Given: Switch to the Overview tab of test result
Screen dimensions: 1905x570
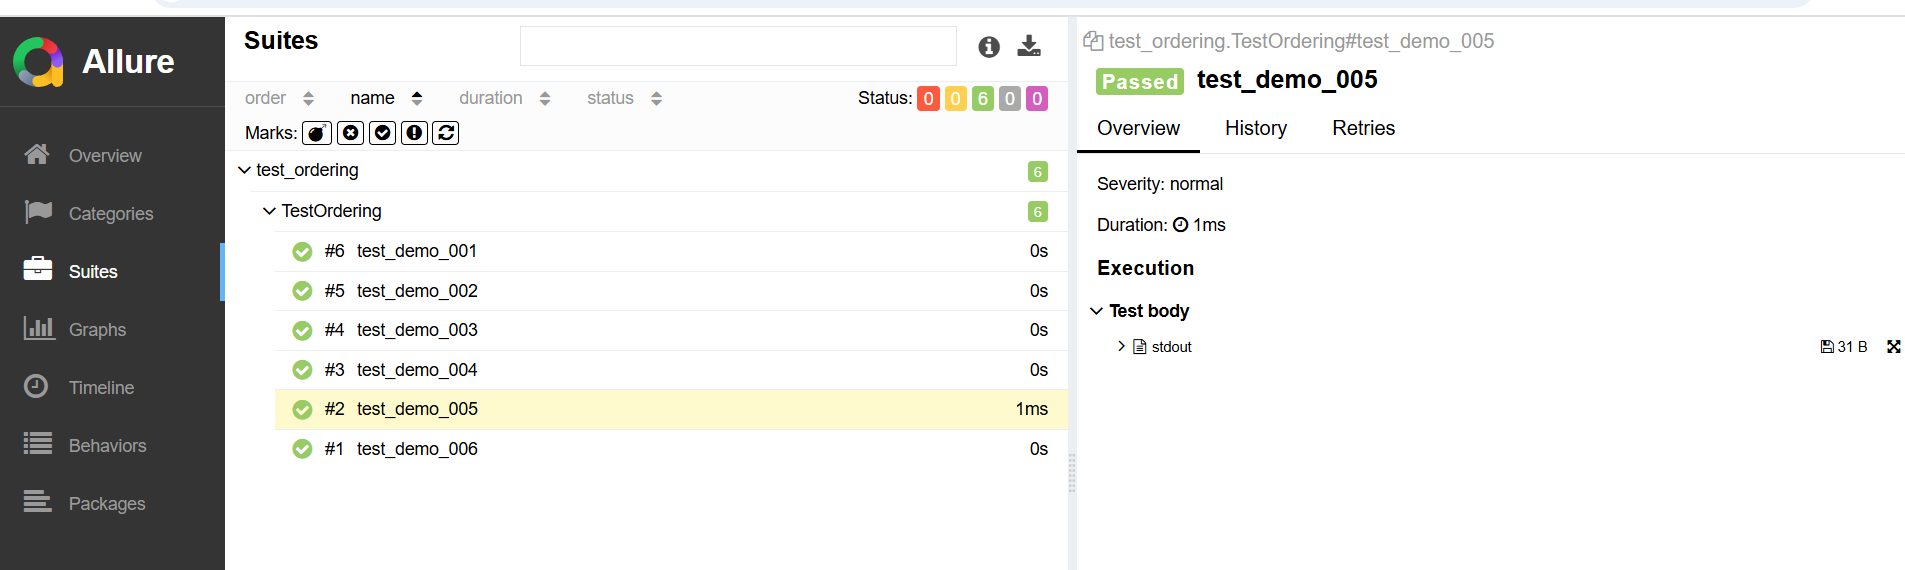Looking at the screenshot, I should pos(1138,128).
